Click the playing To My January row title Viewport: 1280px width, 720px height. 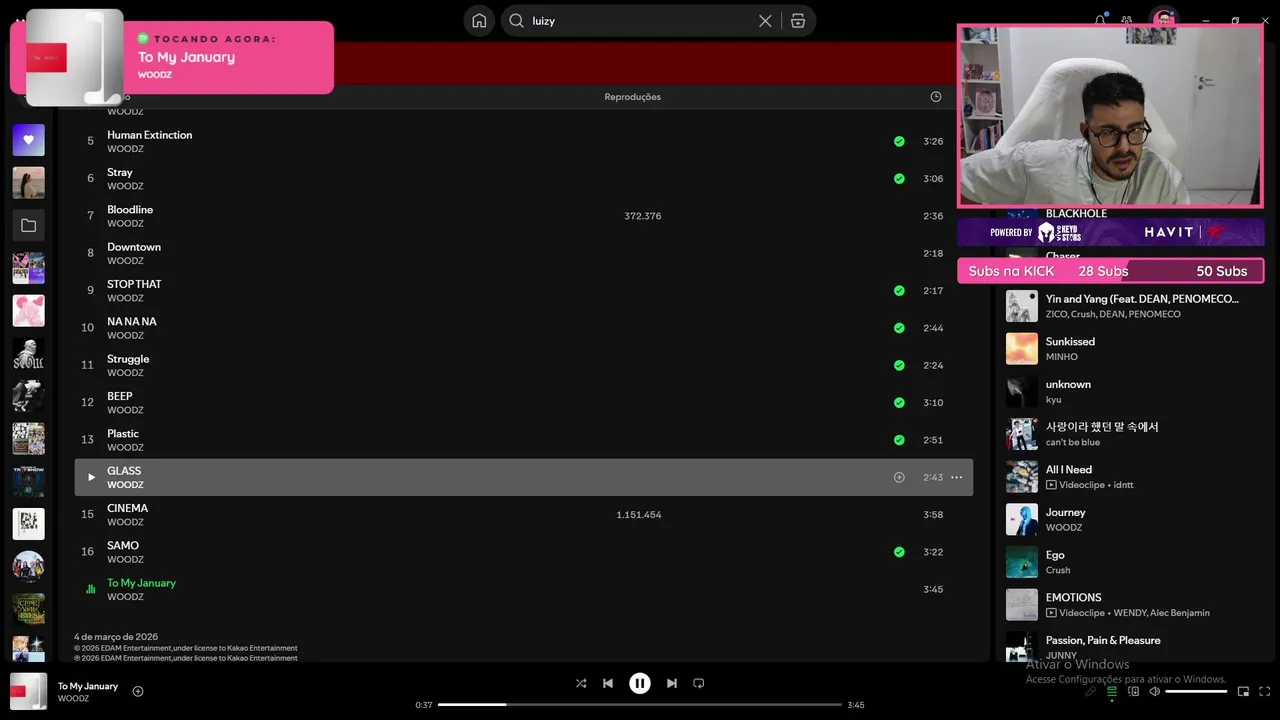[x=141, y=583]
